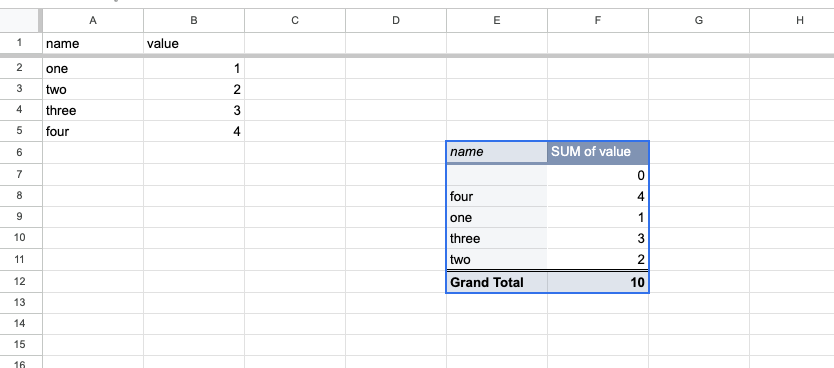Click pivot table 'name' header cell

tap(497, 153)
